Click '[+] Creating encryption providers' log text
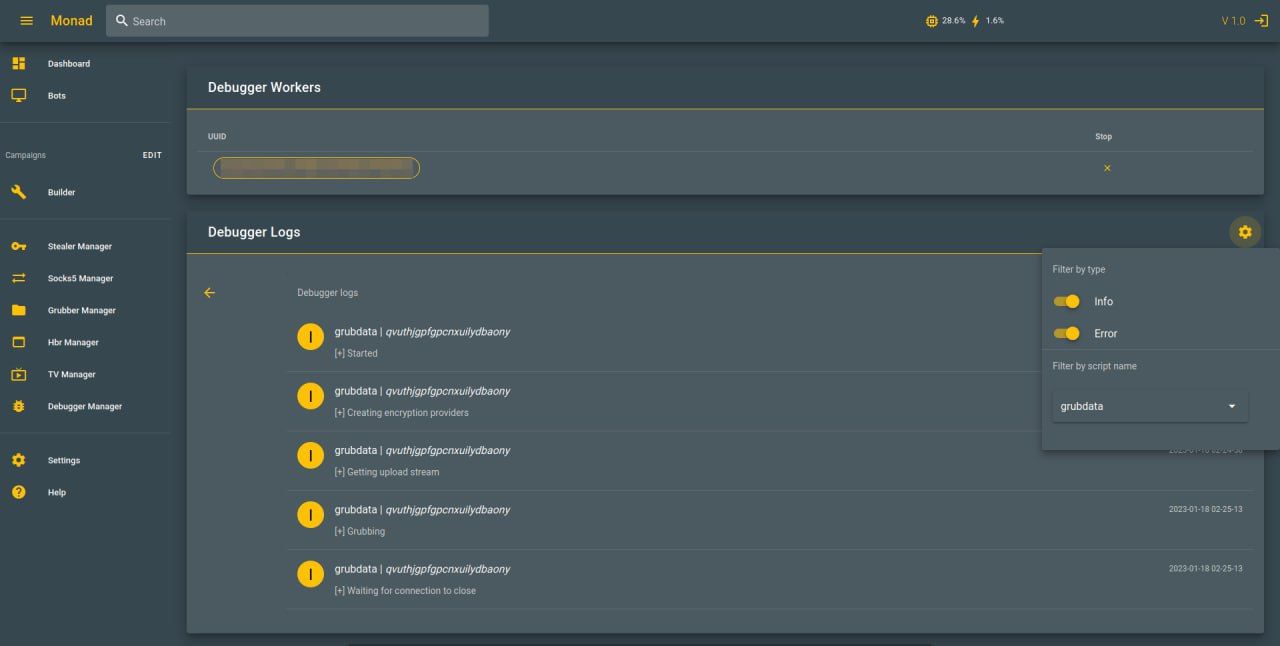1280x646 pixels. pos(401,413)
